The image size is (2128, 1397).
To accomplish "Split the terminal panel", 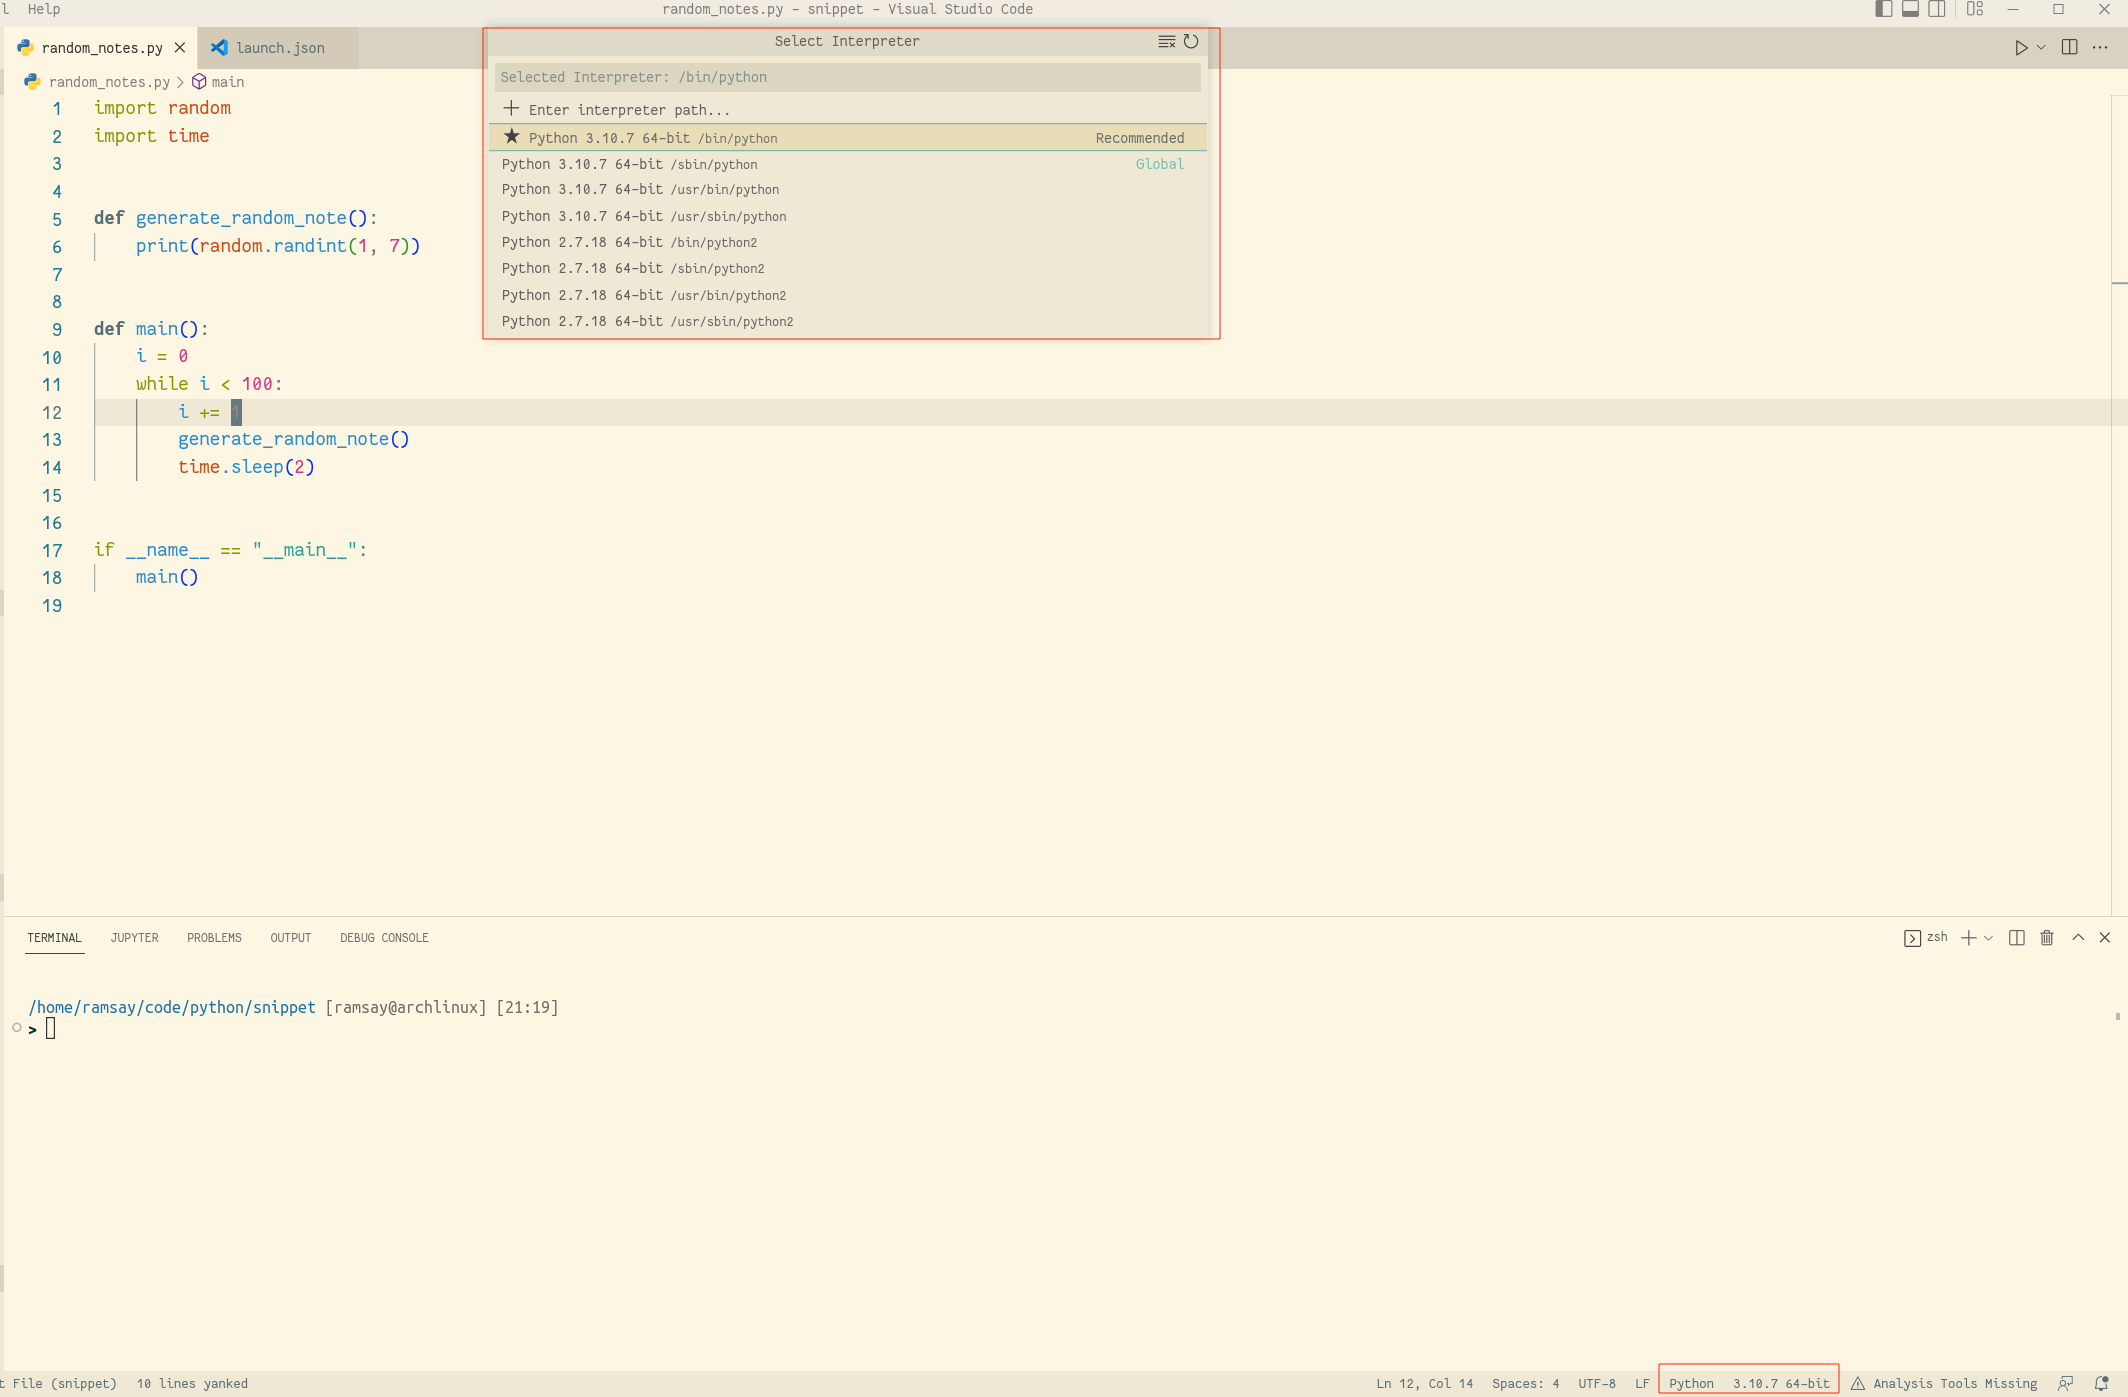I will (2017, 937).
